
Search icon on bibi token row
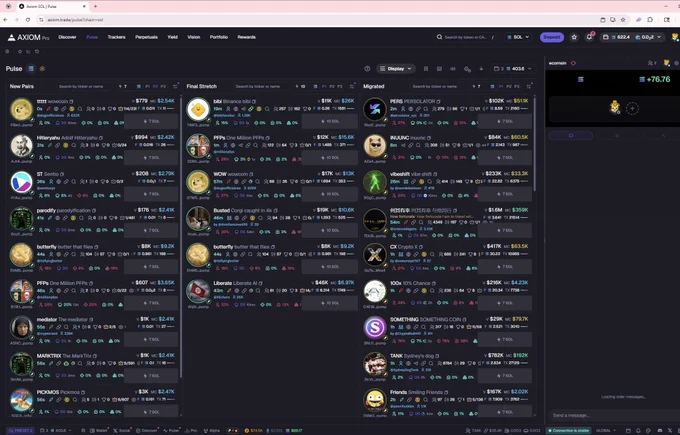tap(267, 109)
